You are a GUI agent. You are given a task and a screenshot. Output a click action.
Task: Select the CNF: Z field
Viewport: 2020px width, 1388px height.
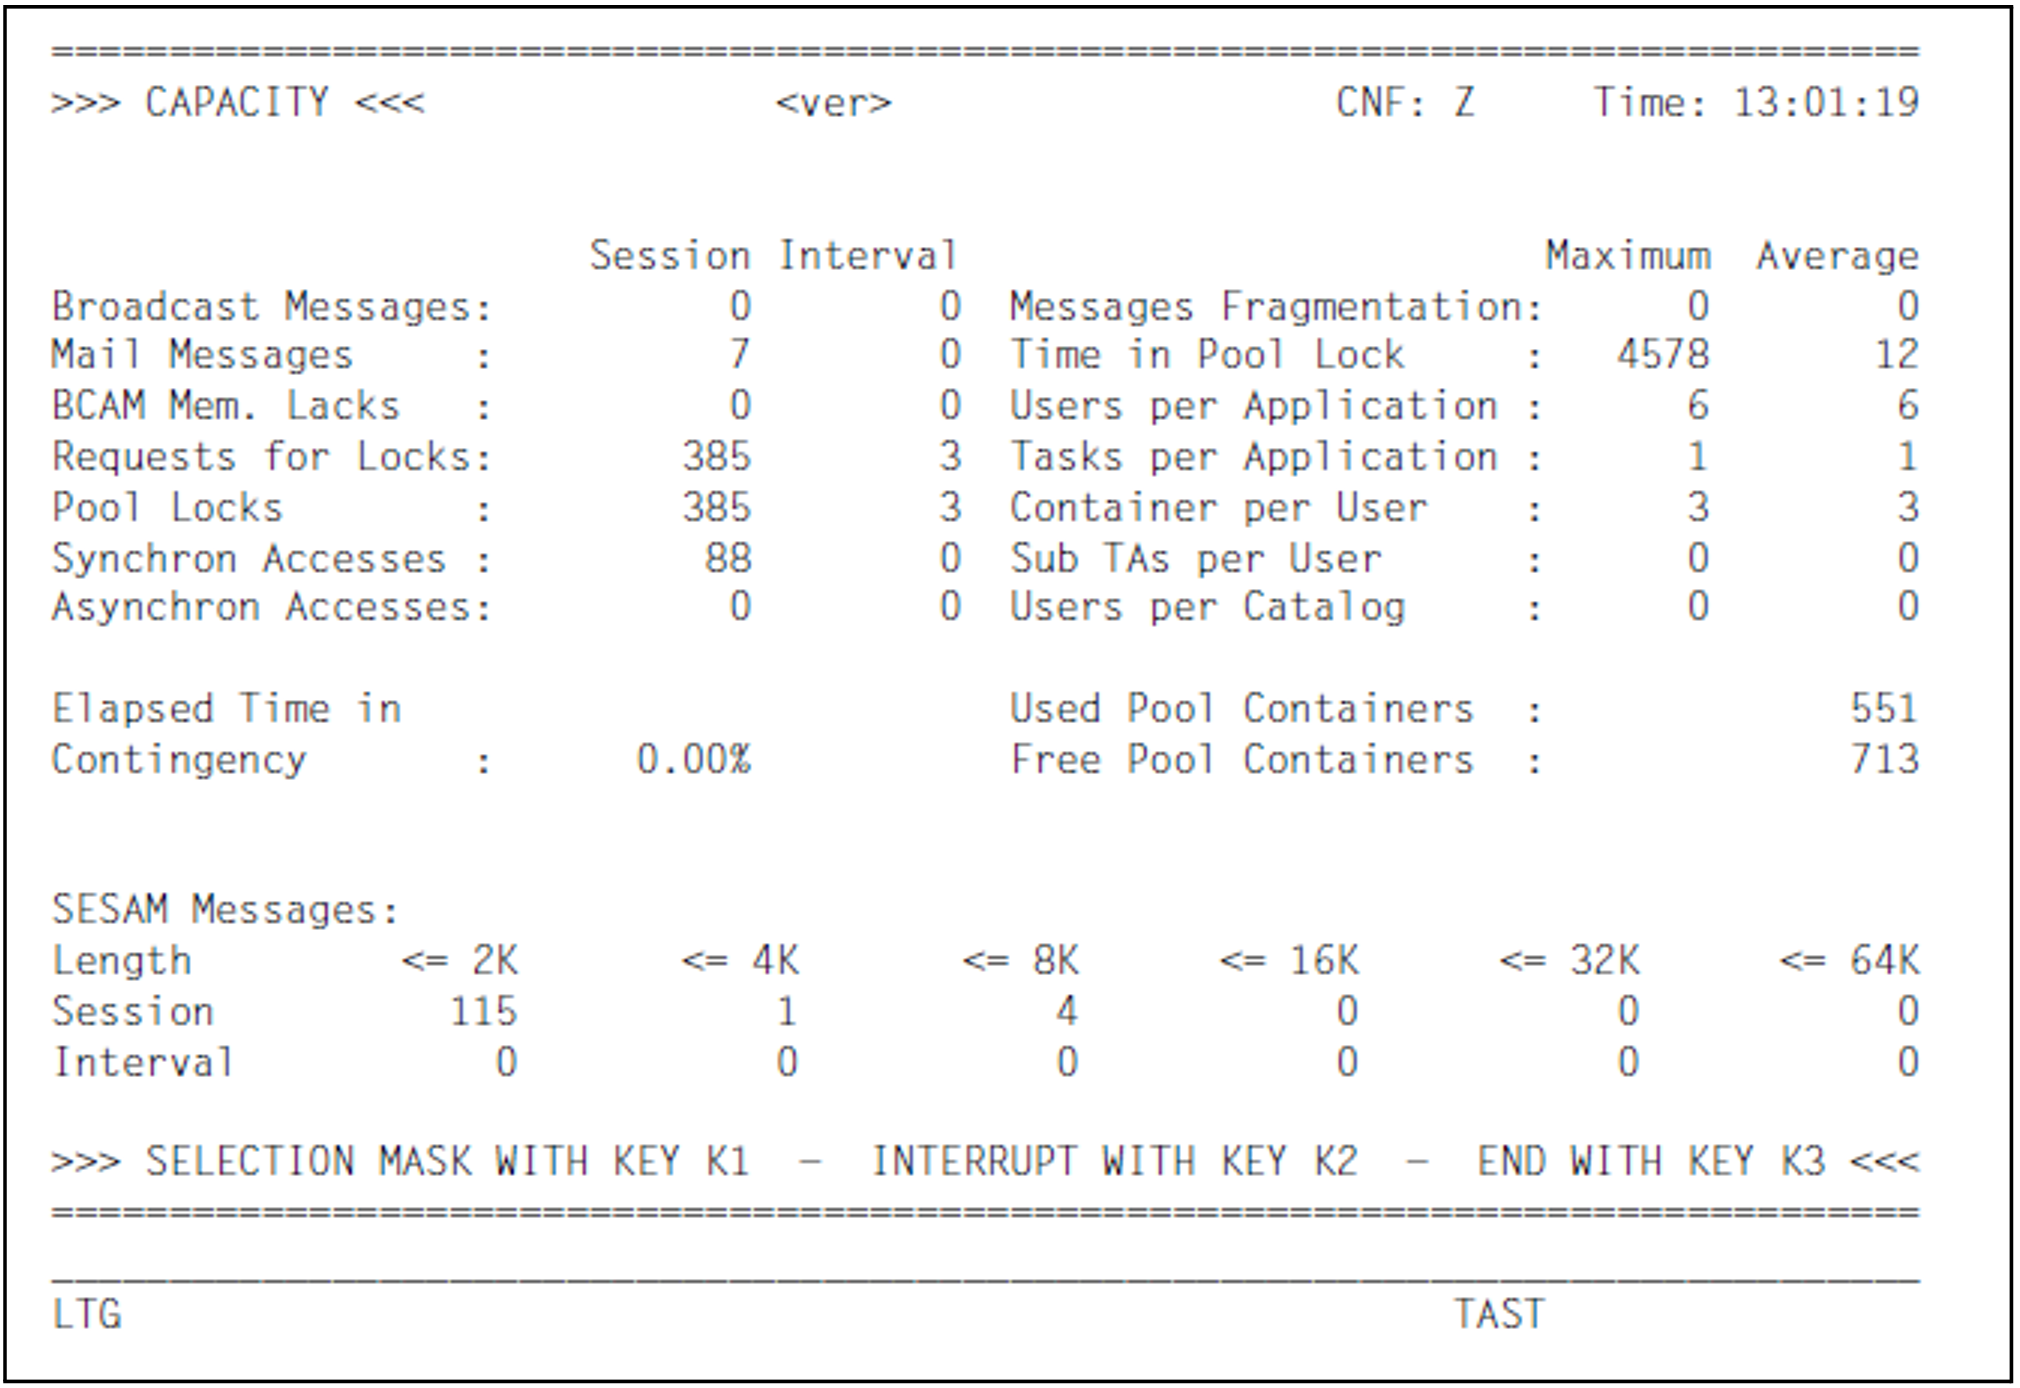click(x=1405, y=102)
